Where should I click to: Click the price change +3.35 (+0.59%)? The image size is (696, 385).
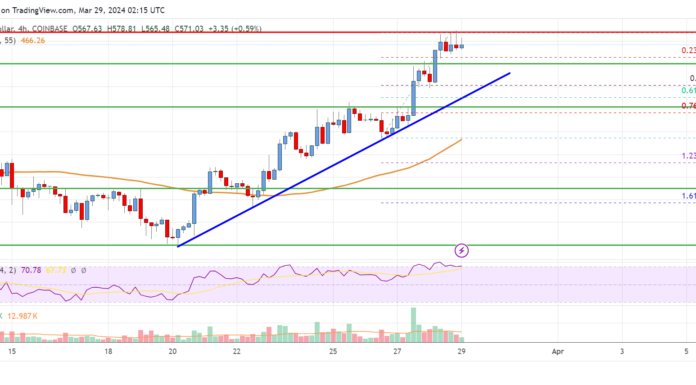[234, 28]
